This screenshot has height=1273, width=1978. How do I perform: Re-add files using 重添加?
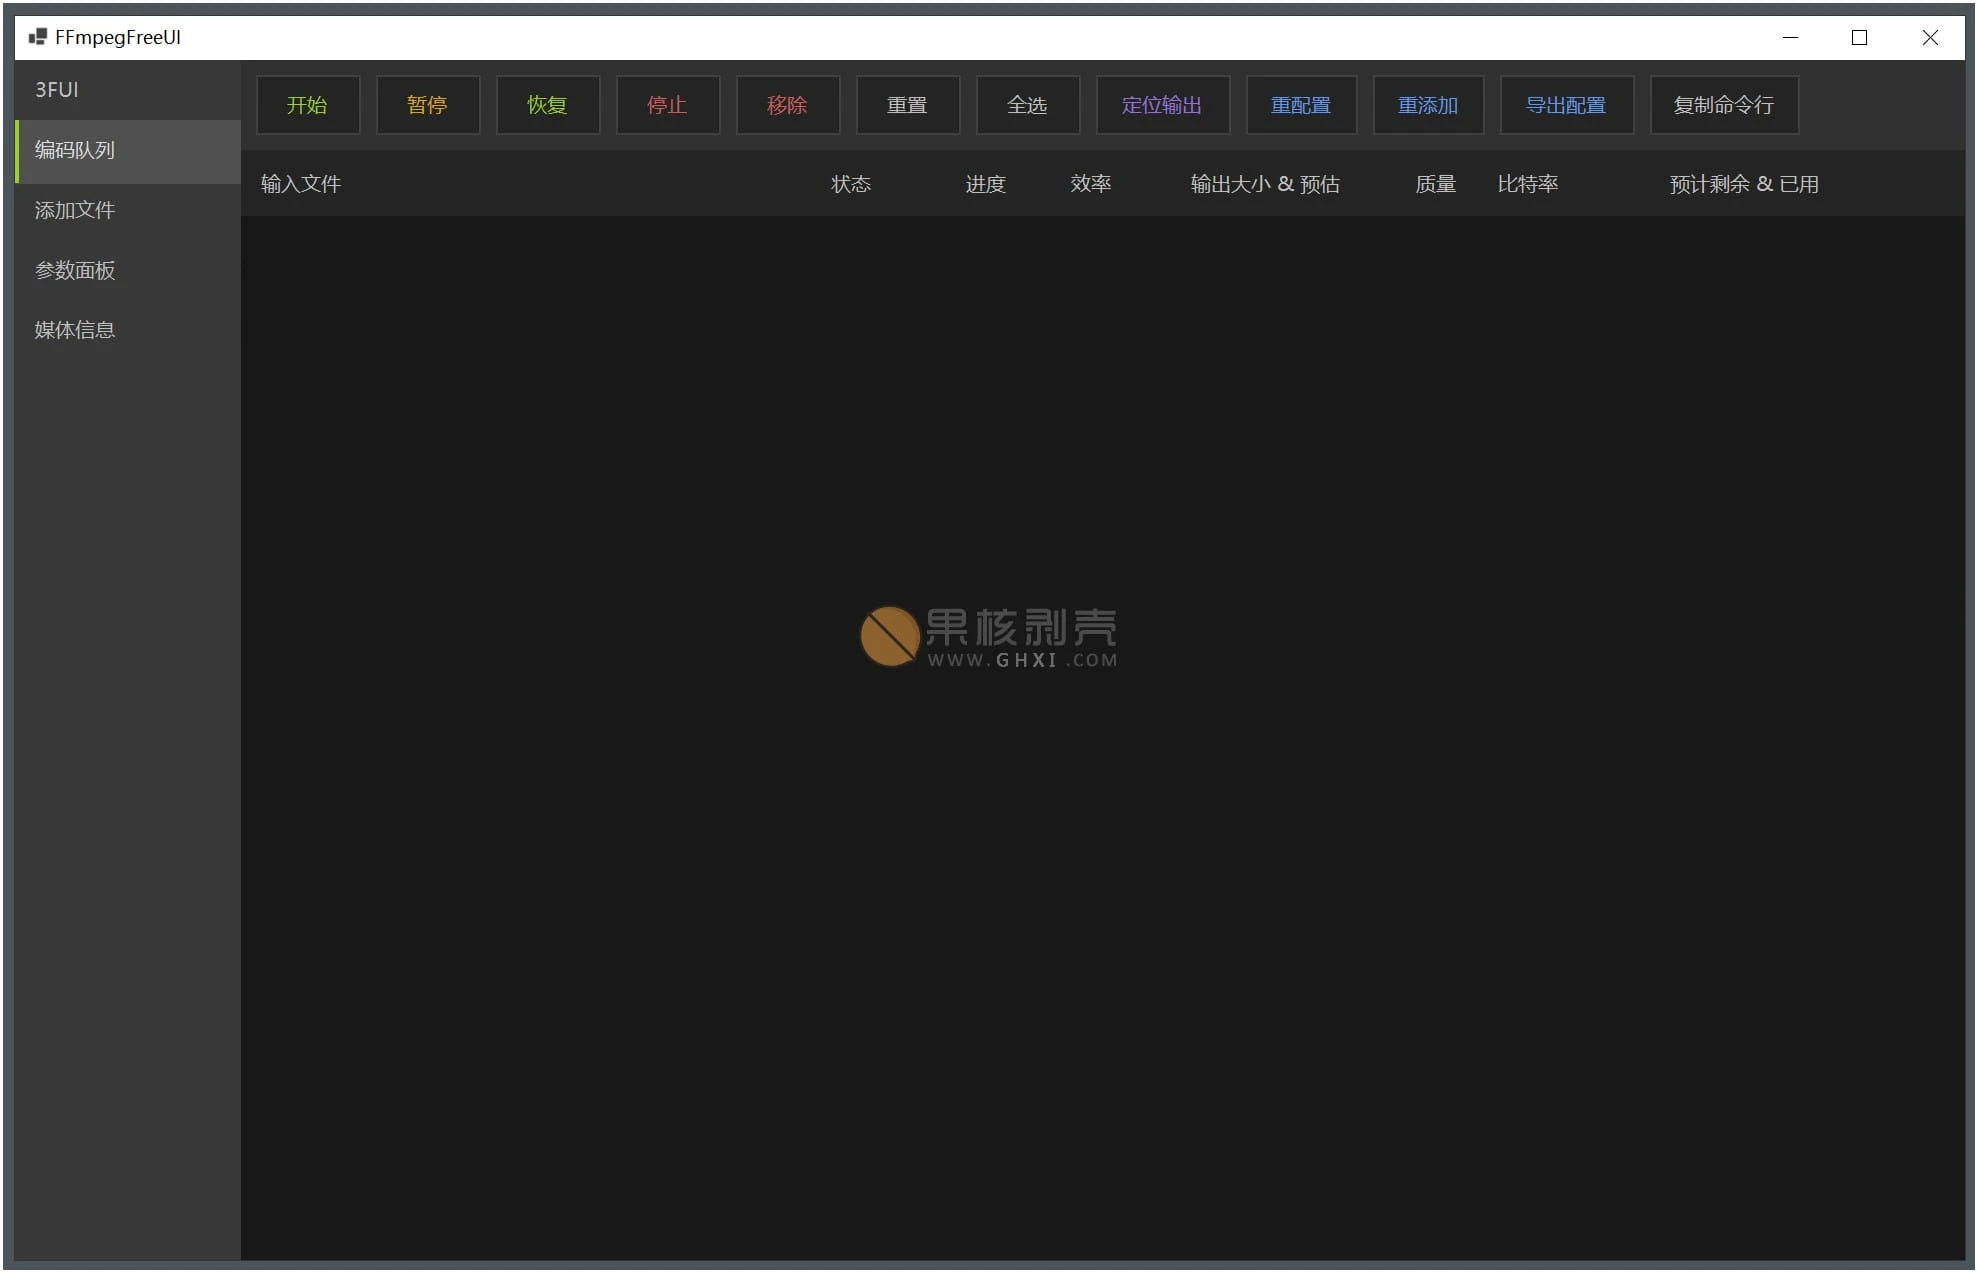point(1428,104)
